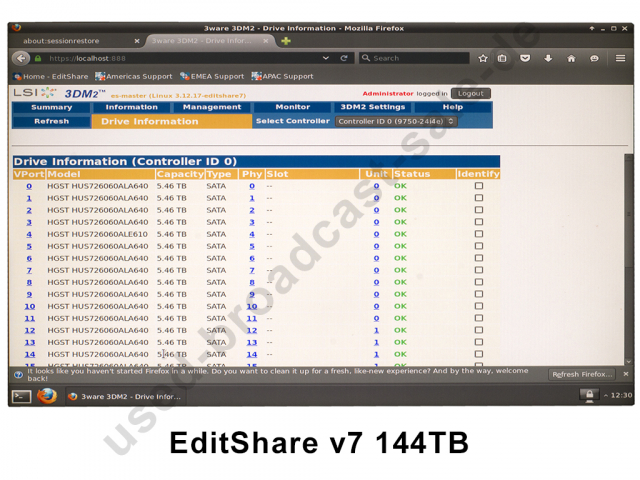The height and width of the screenshot is (480, 640).
Task: Open the terminal icon in taskbar
Action: [21, 396]
